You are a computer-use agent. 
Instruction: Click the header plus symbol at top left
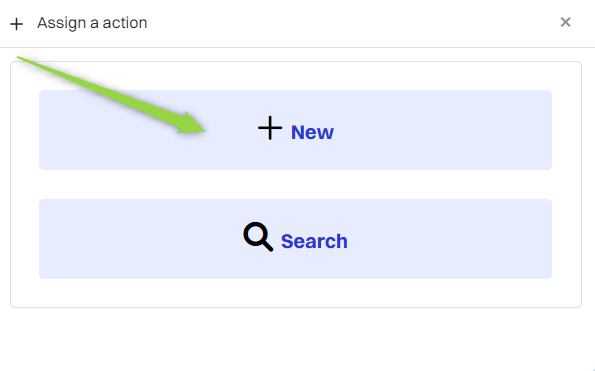click(x=17, y=24)
